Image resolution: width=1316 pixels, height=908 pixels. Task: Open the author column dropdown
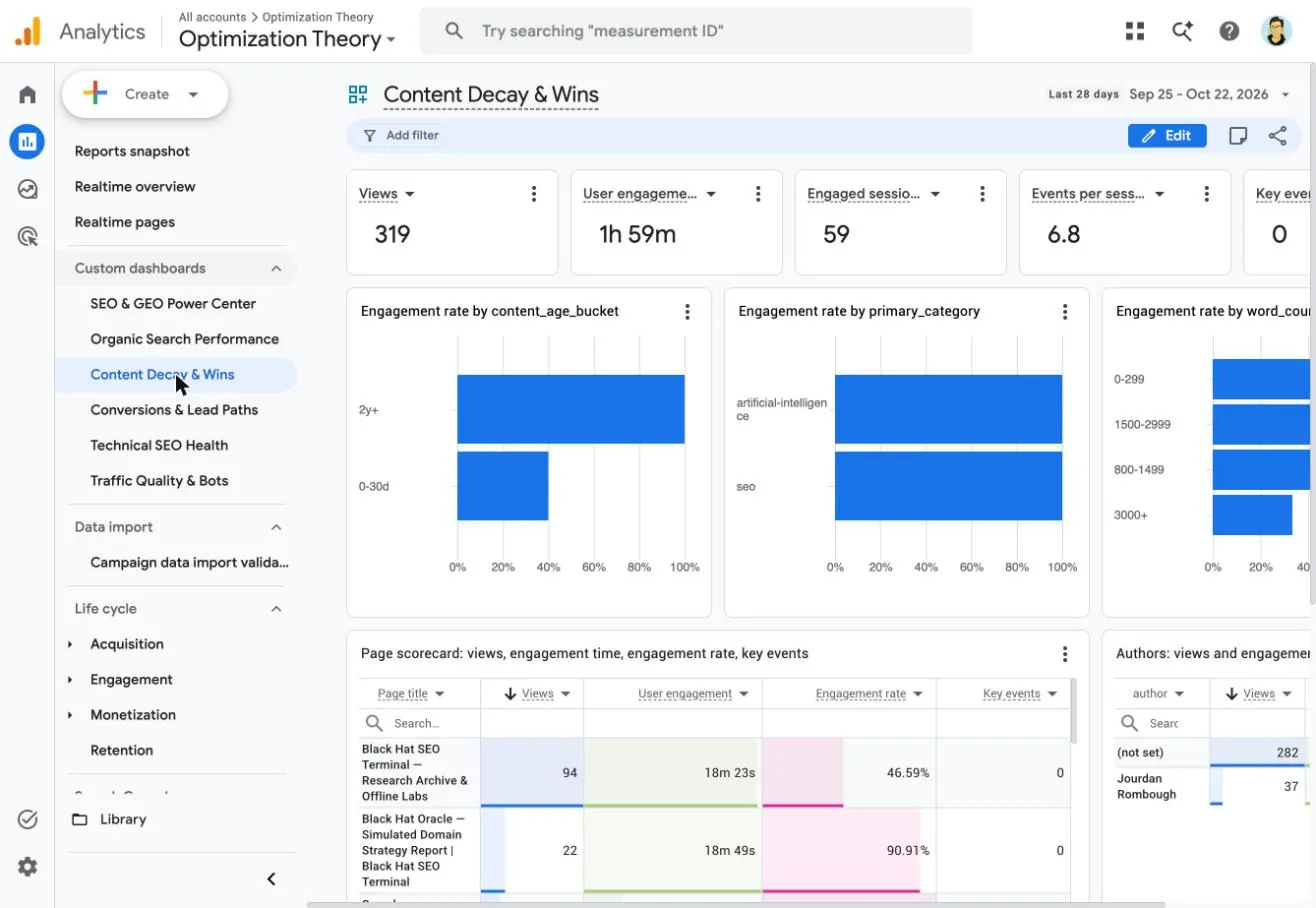click(x=1179, y=694)
